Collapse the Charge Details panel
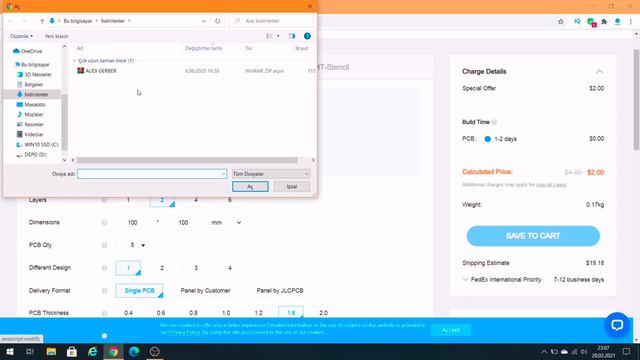This screenshot has height=360, width=640. coord(599,71)
